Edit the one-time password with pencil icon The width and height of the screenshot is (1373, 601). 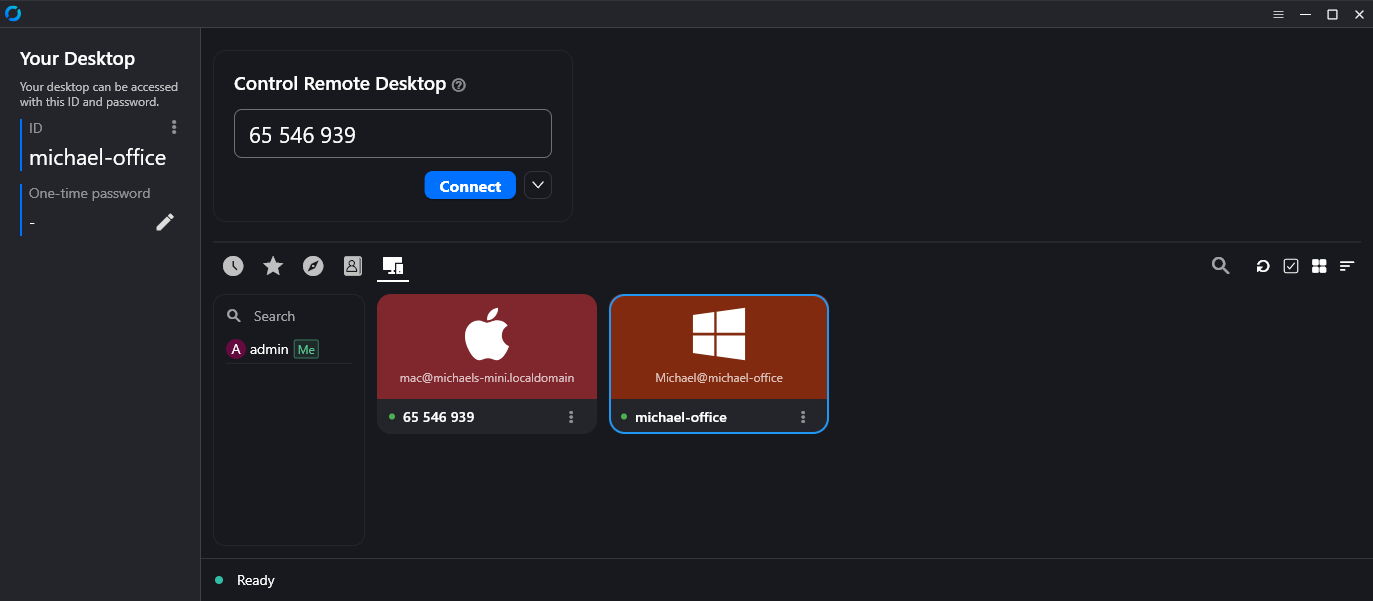coord(165,222)
